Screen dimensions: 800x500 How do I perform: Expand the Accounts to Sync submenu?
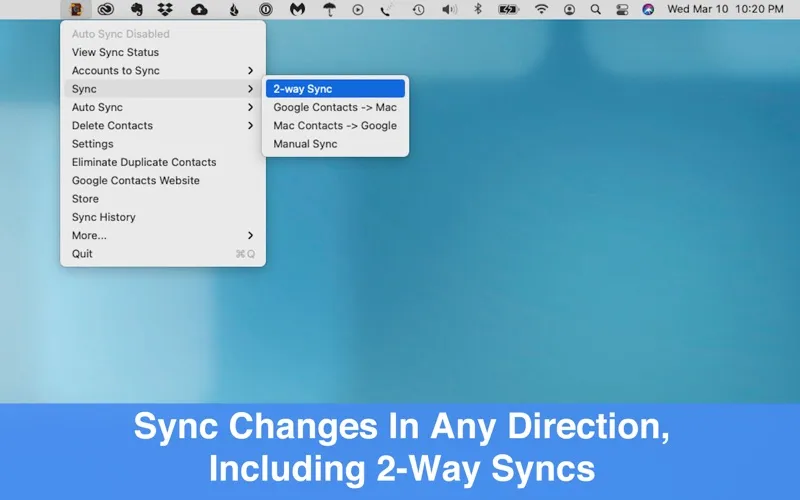point(162,71)
